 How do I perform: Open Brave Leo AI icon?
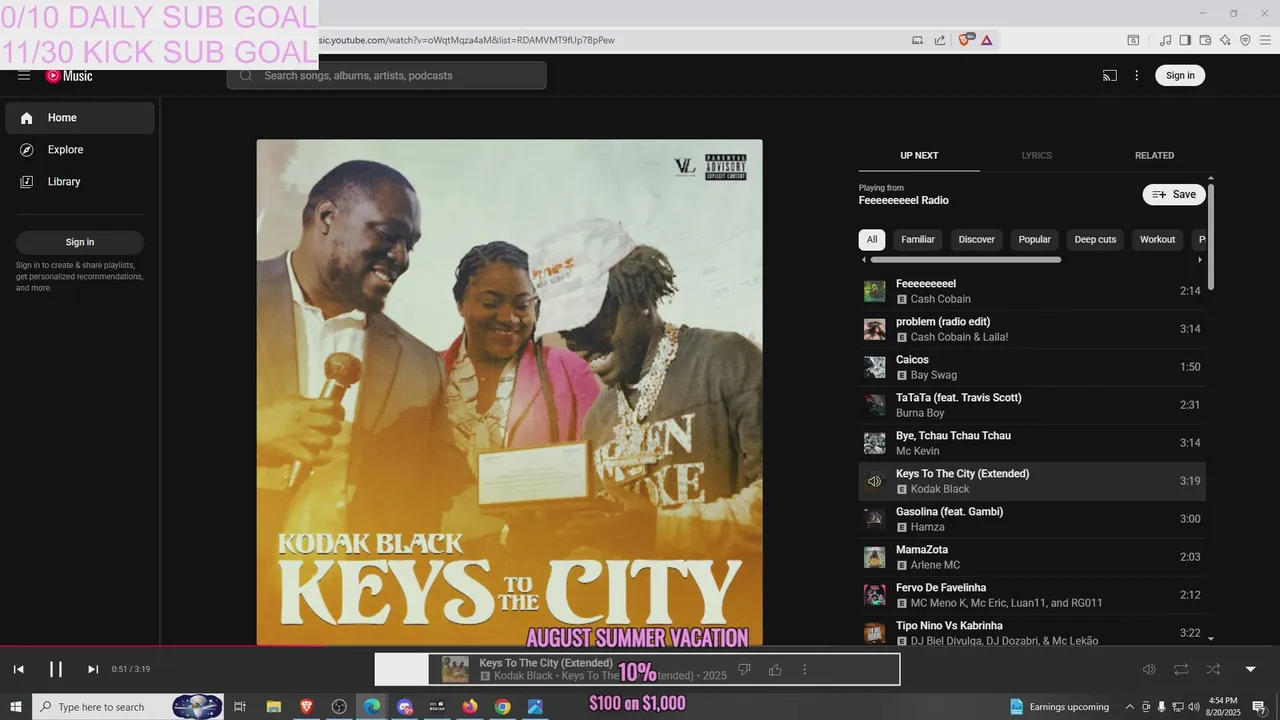1225,40
